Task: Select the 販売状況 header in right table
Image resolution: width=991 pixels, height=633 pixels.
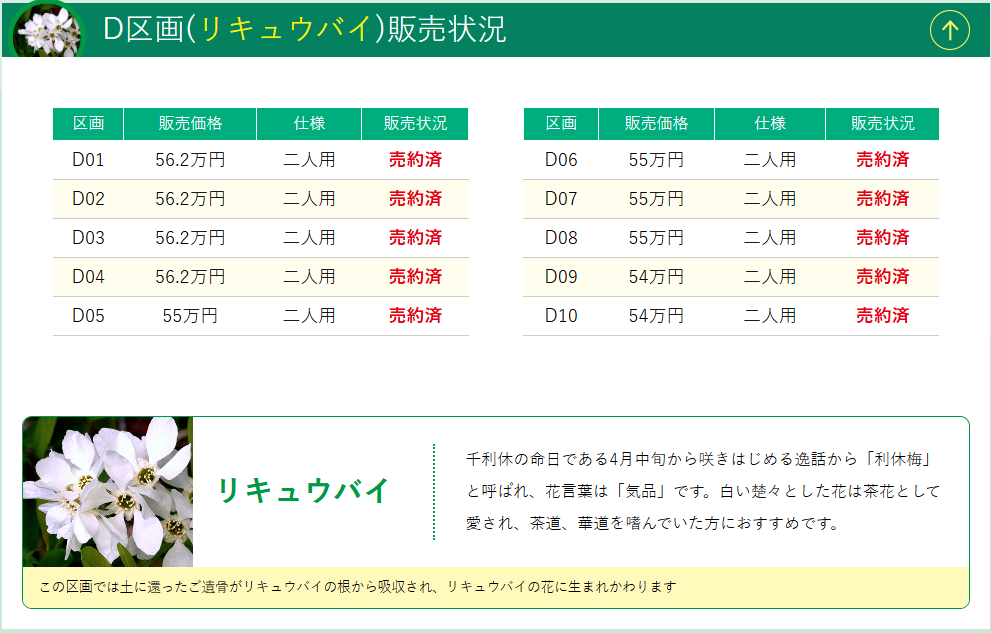Action: coord(882,124)
